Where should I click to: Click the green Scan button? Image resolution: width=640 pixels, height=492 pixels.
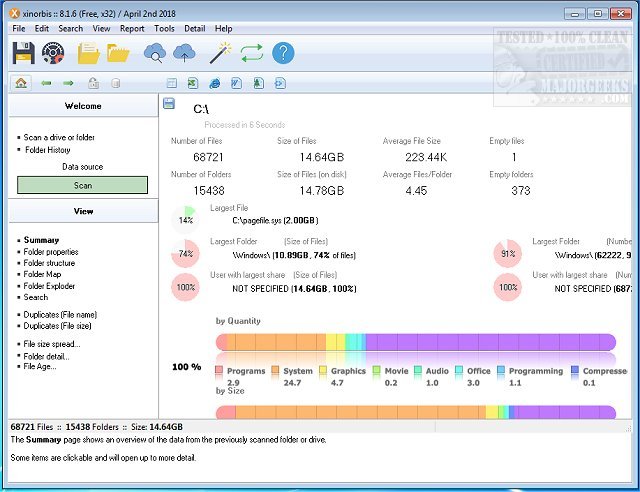82,185
